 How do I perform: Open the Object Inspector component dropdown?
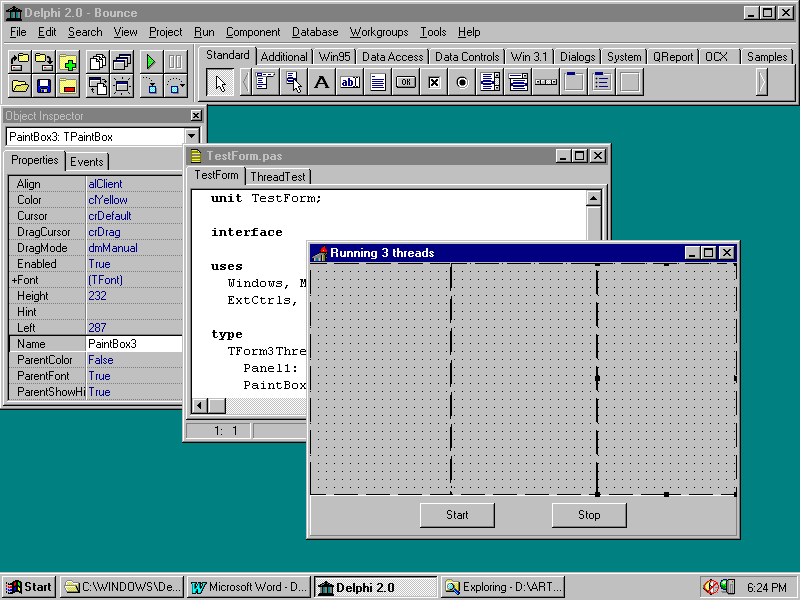(x=191, y=136)
